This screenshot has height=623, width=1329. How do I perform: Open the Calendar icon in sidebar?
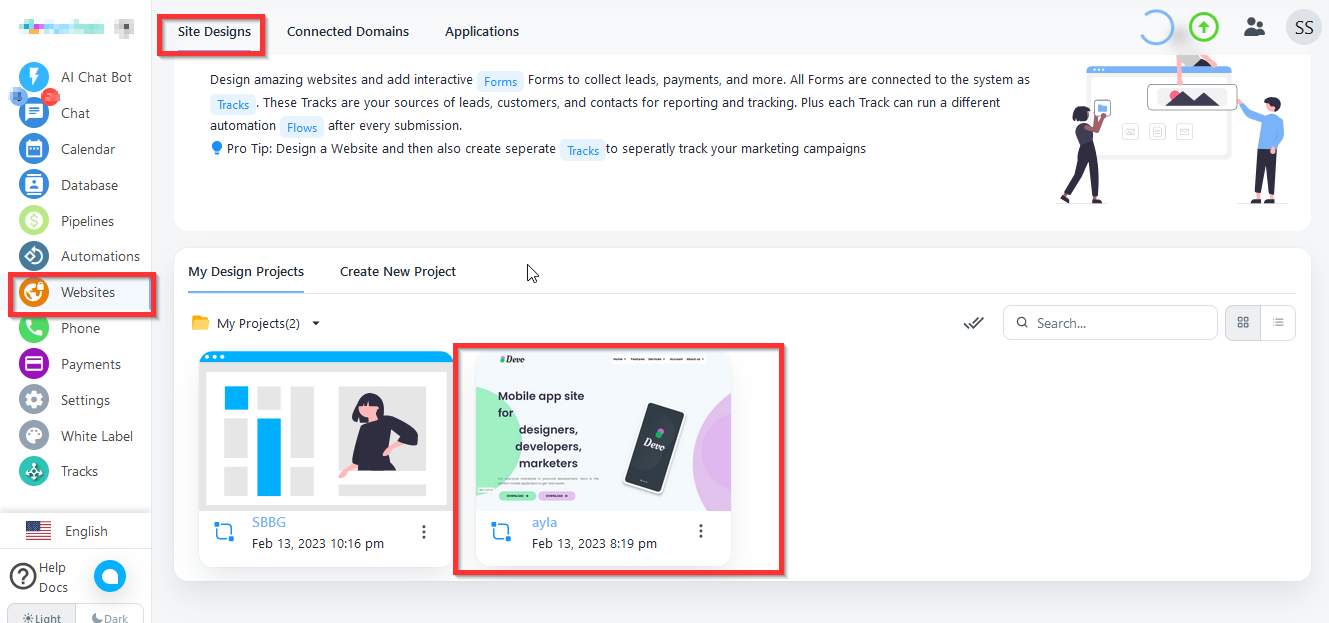pyautogui.click(x=34, y=149)
